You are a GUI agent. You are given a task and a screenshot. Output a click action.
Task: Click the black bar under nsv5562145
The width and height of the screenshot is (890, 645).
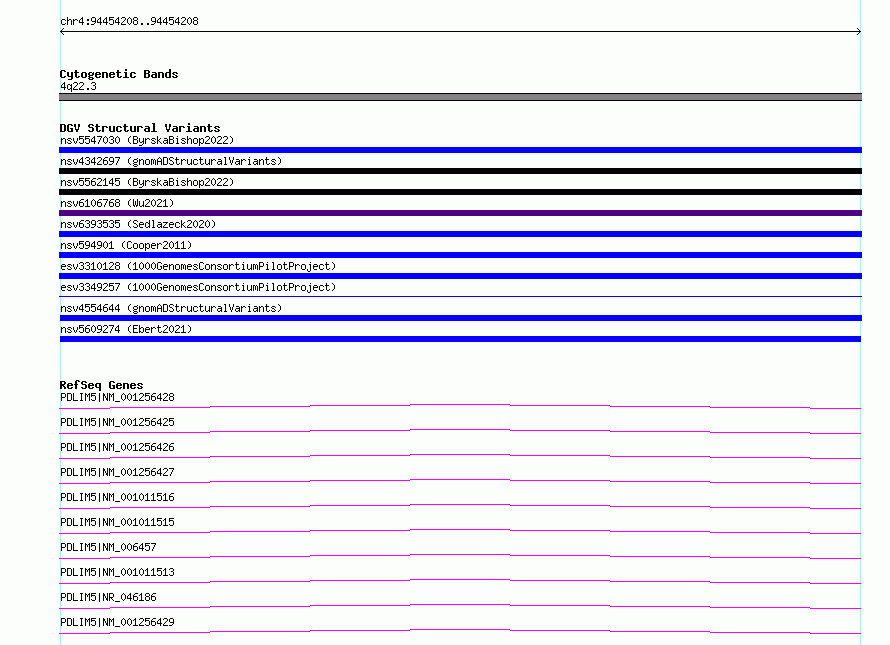(x=460, y=192)
